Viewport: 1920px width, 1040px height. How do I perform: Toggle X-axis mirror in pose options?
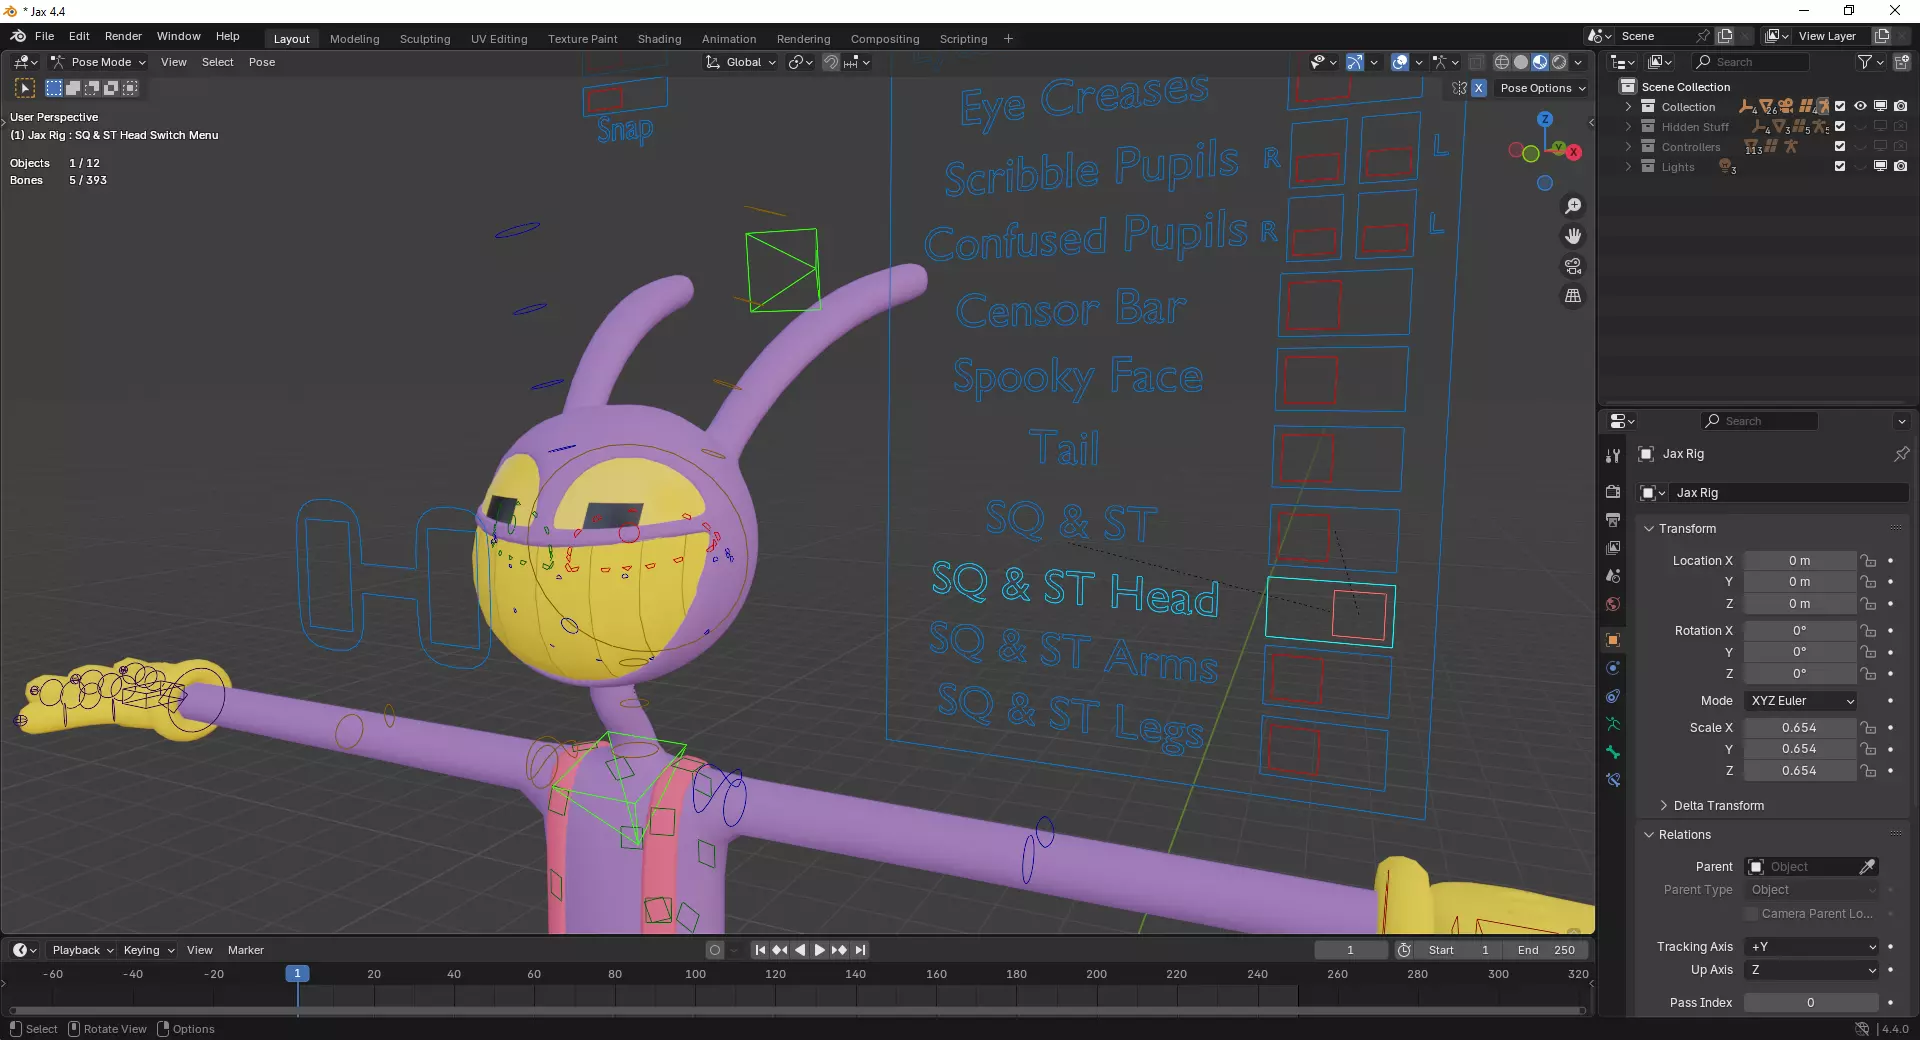coord(1479,88)
